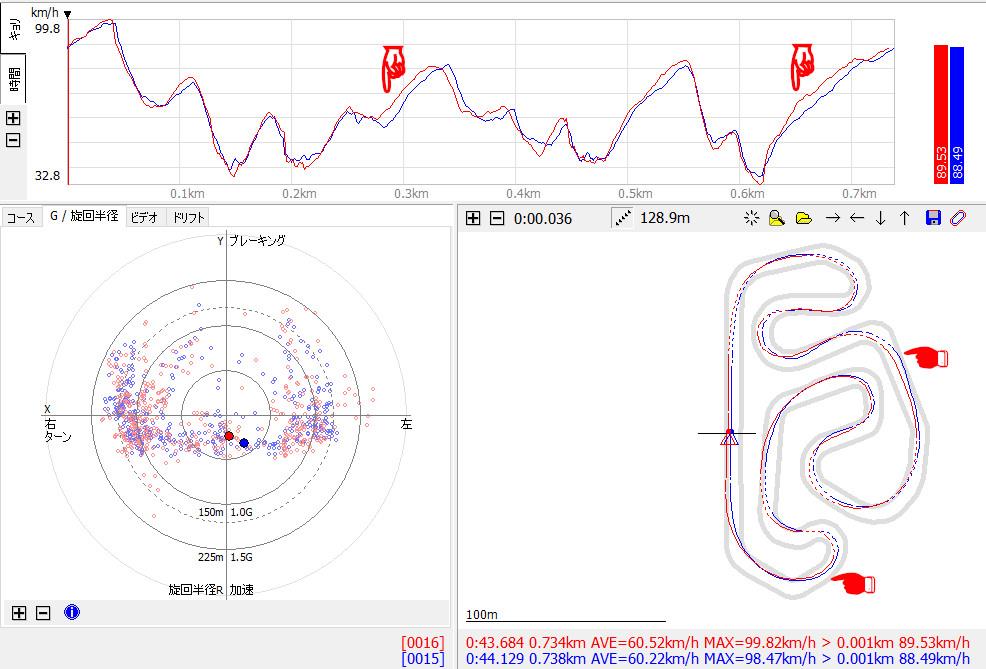
Task: Move the map with up arrow icon
Action: (x=904, y=218)
